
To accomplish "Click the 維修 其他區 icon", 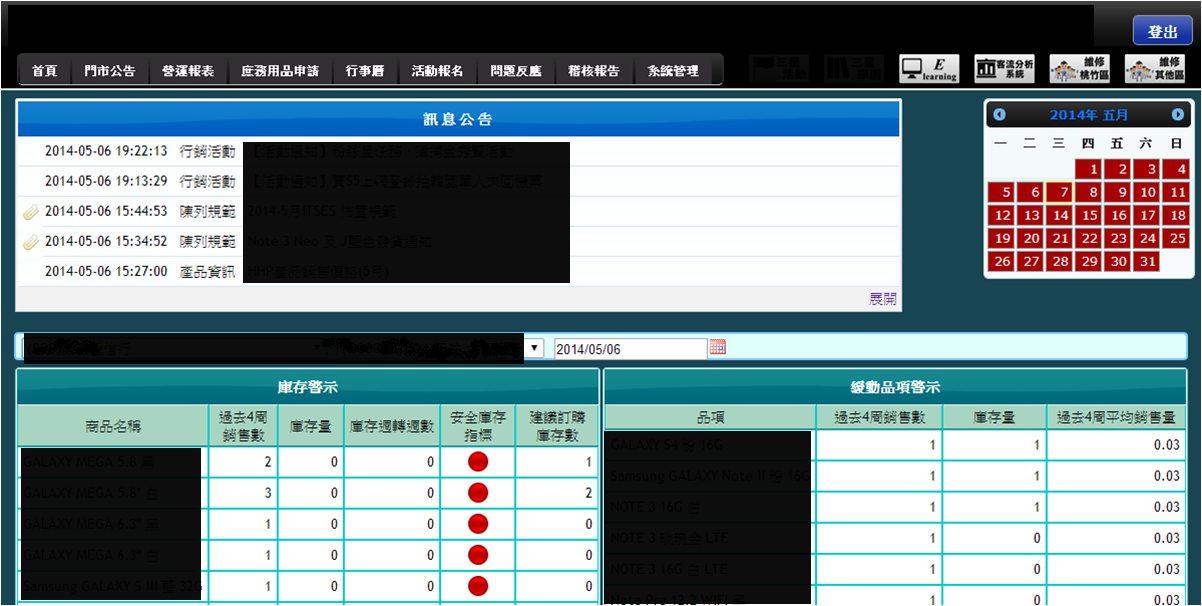I will (1154, 69).
